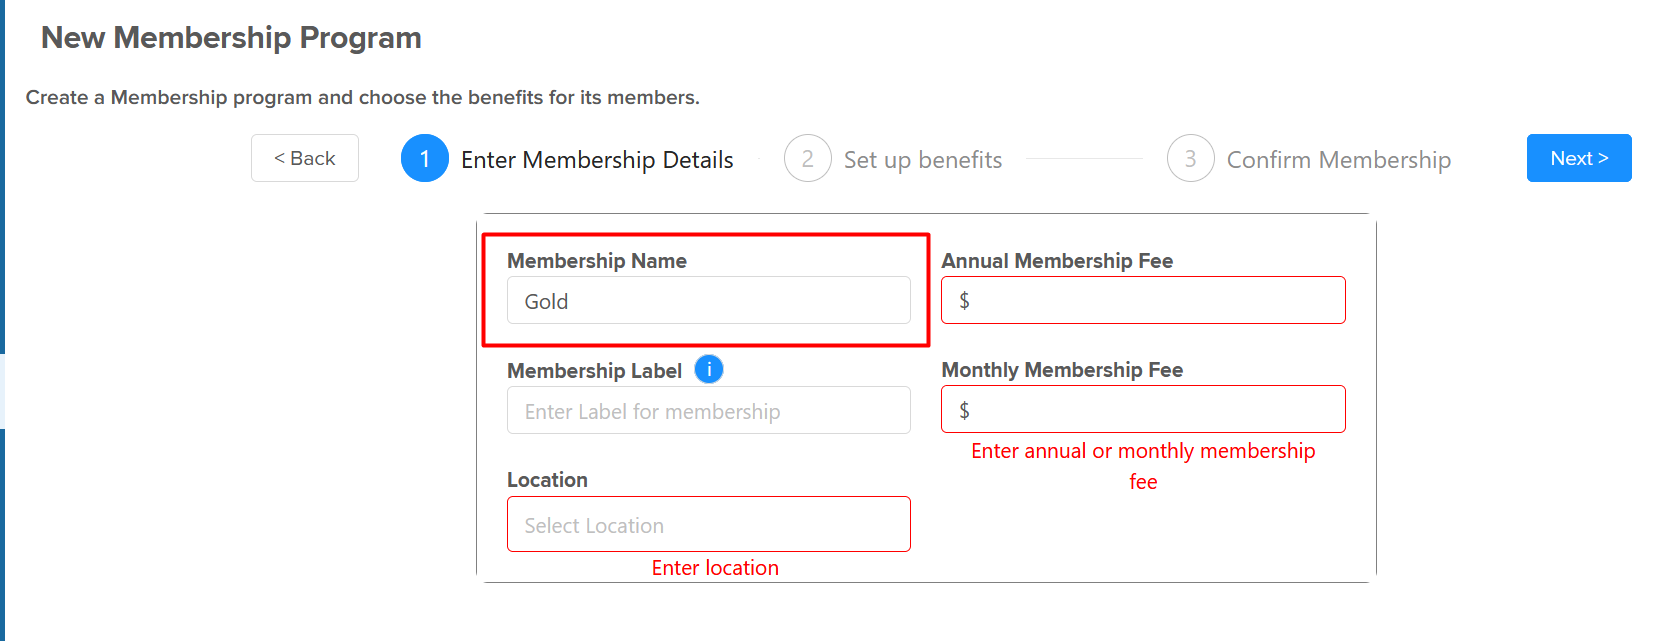Select the Enter Membership Details step

[x=597, y=159]
